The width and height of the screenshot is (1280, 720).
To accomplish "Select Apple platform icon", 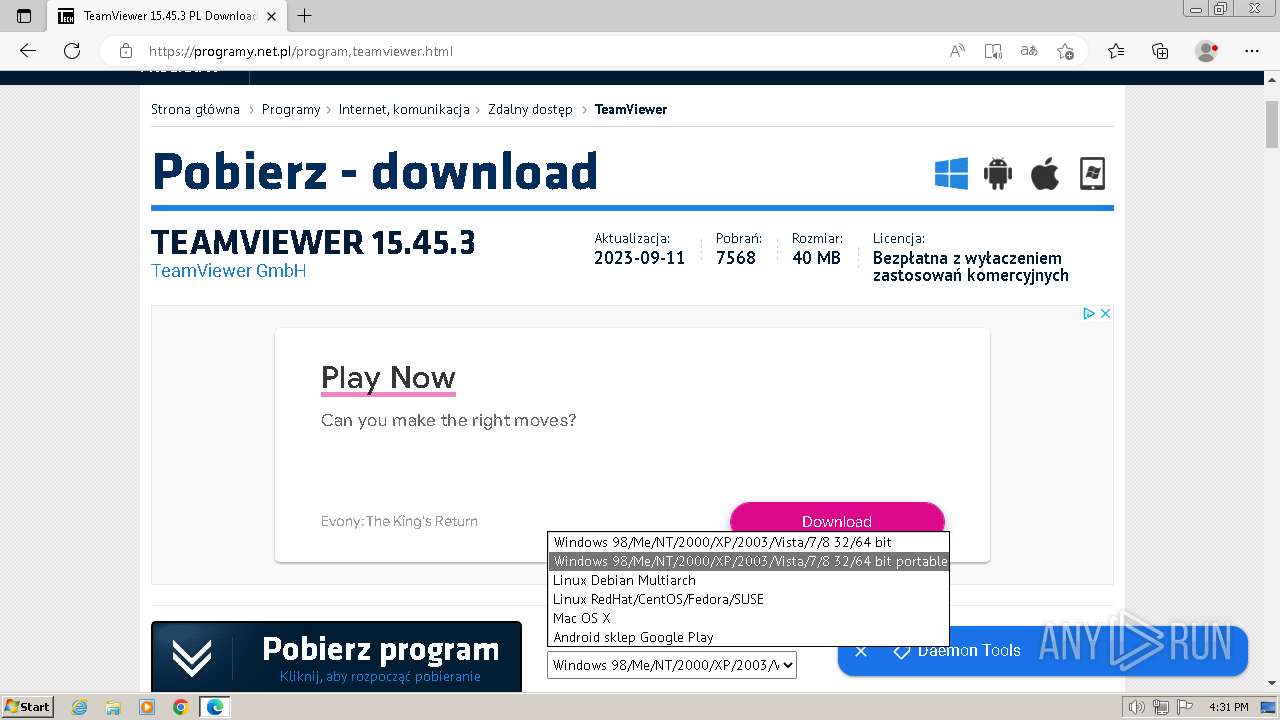I will 1045,173.
